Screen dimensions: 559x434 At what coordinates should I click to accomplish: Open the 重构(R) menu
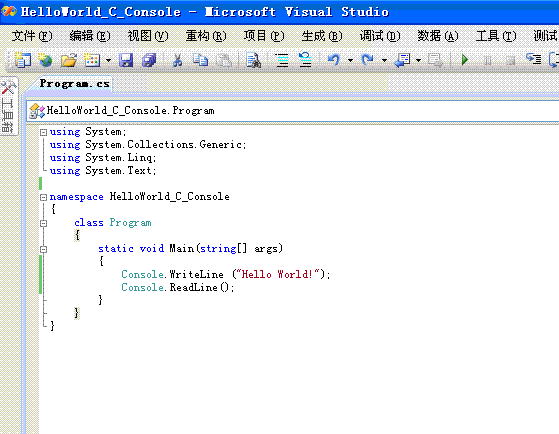pyautogui.click(x=206, y=36)
